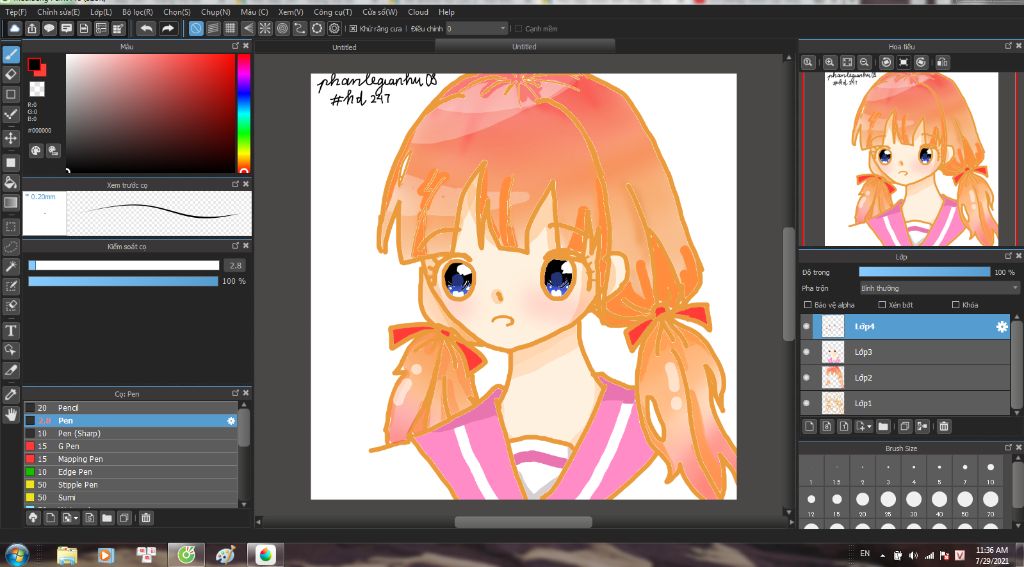Viewport: 1024px width, 567px height.
Task: Toggle the Khử răng cưa checkbox
Action: (x=353, y=29)
